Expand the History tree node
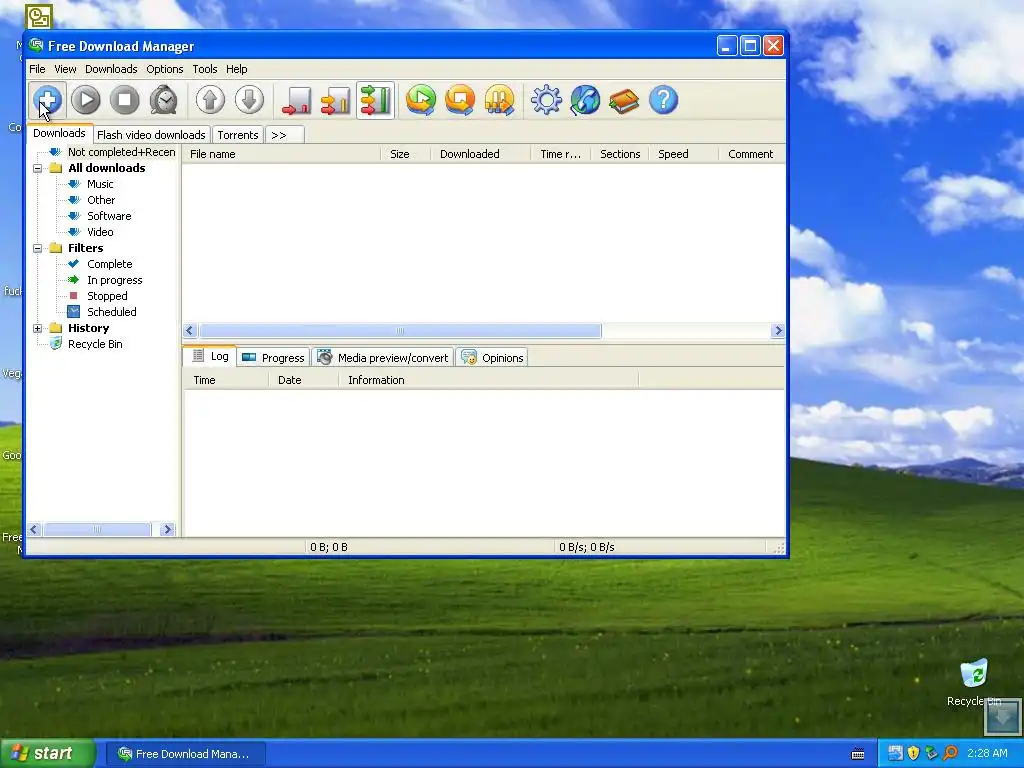Viewport: 1024px width, 768px height. [x=38, y=328]
